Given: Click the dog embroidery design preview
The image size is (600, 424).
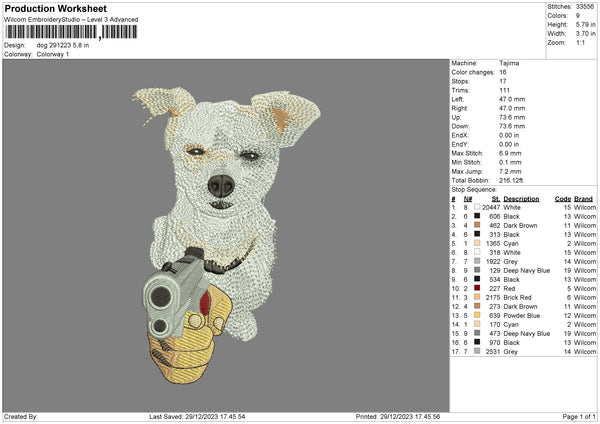Looking at the screenshot, I should (x=226, y=235).
